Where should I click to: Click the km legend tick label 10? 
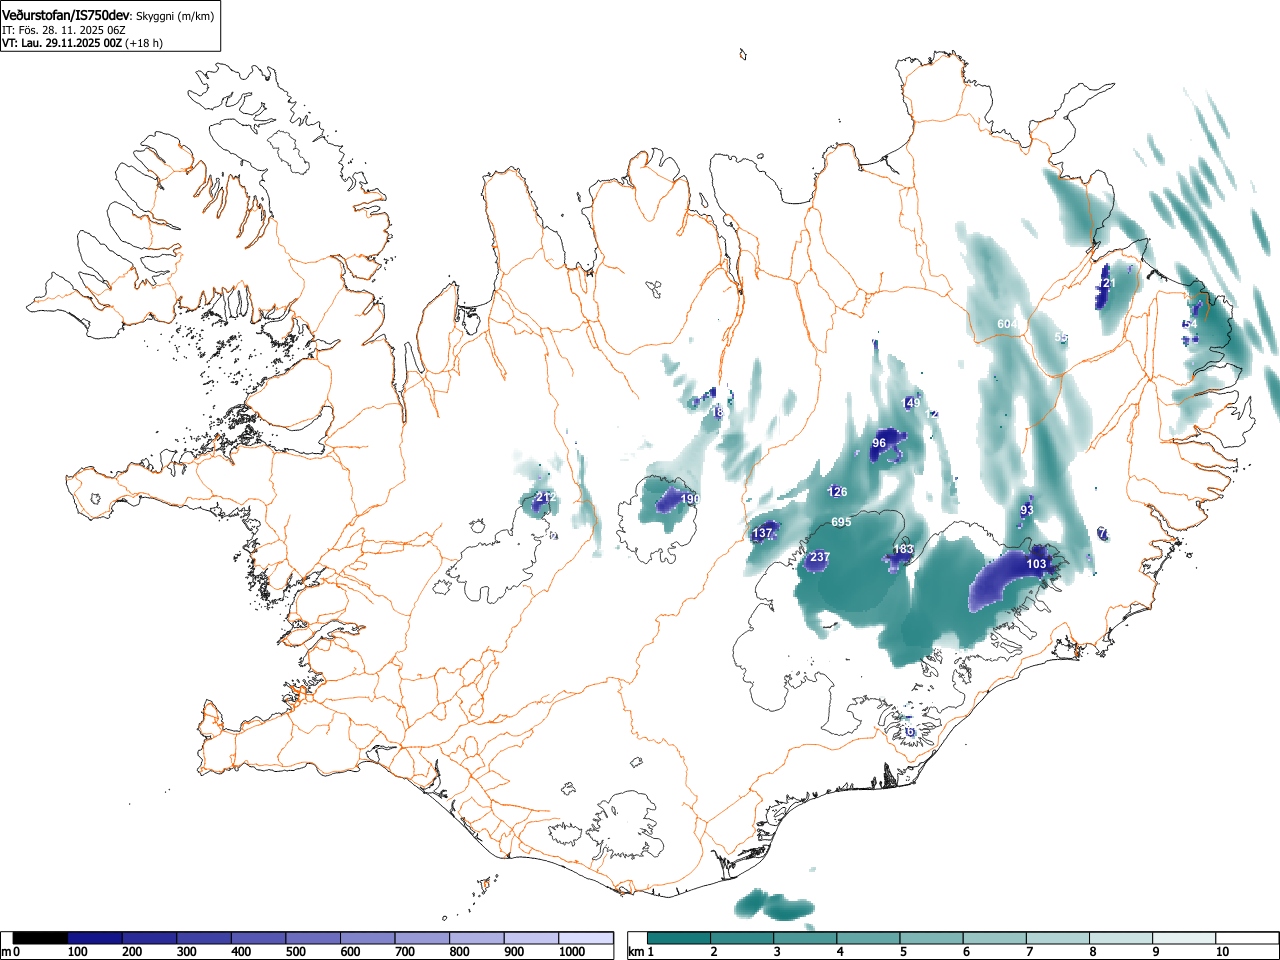[x=1222, y=952]
